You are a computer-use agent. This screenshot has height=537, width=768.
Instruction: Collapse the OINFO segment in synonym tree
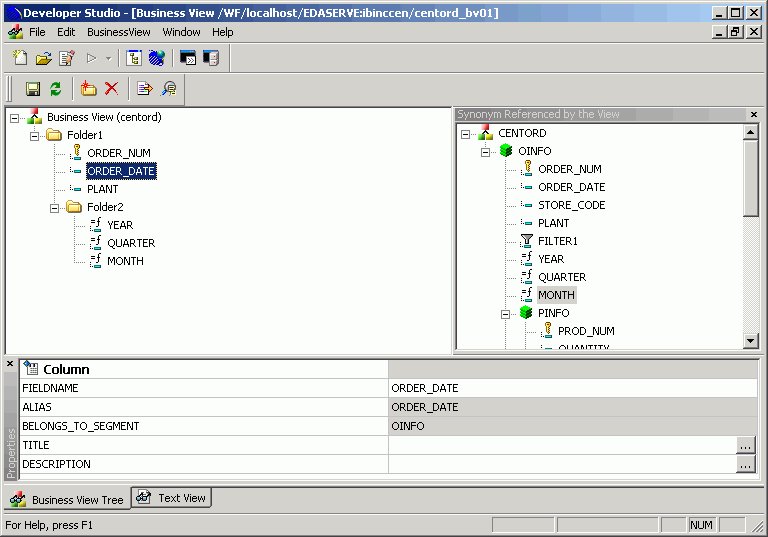tap(486, 151)
